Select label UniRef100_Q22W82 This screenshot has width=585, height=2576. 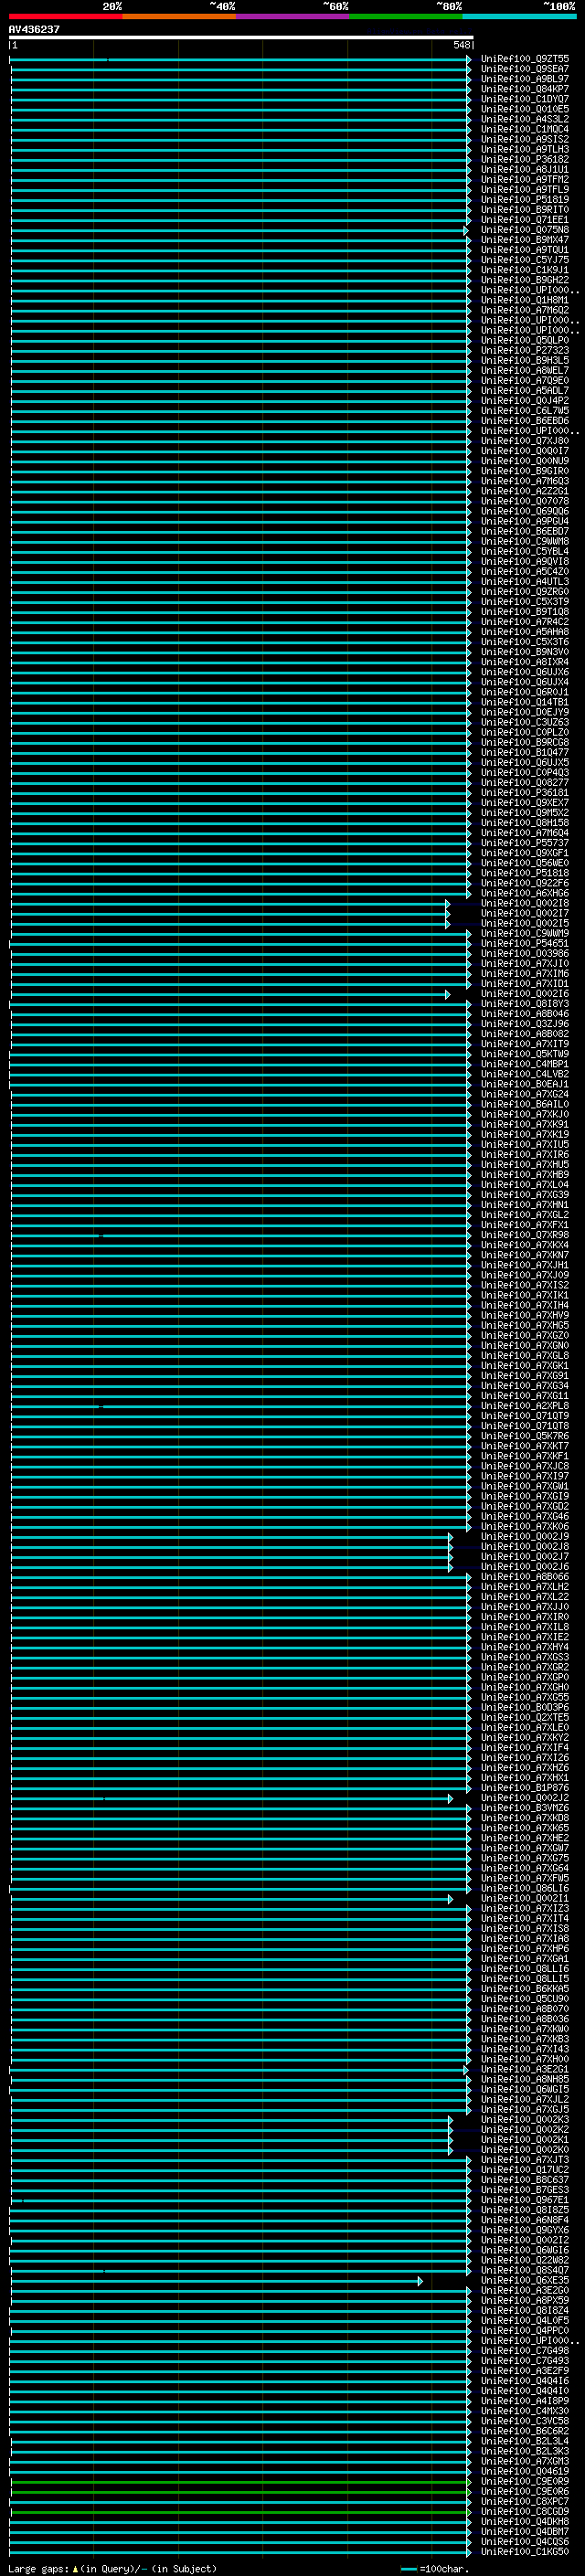pos(524,2261)
